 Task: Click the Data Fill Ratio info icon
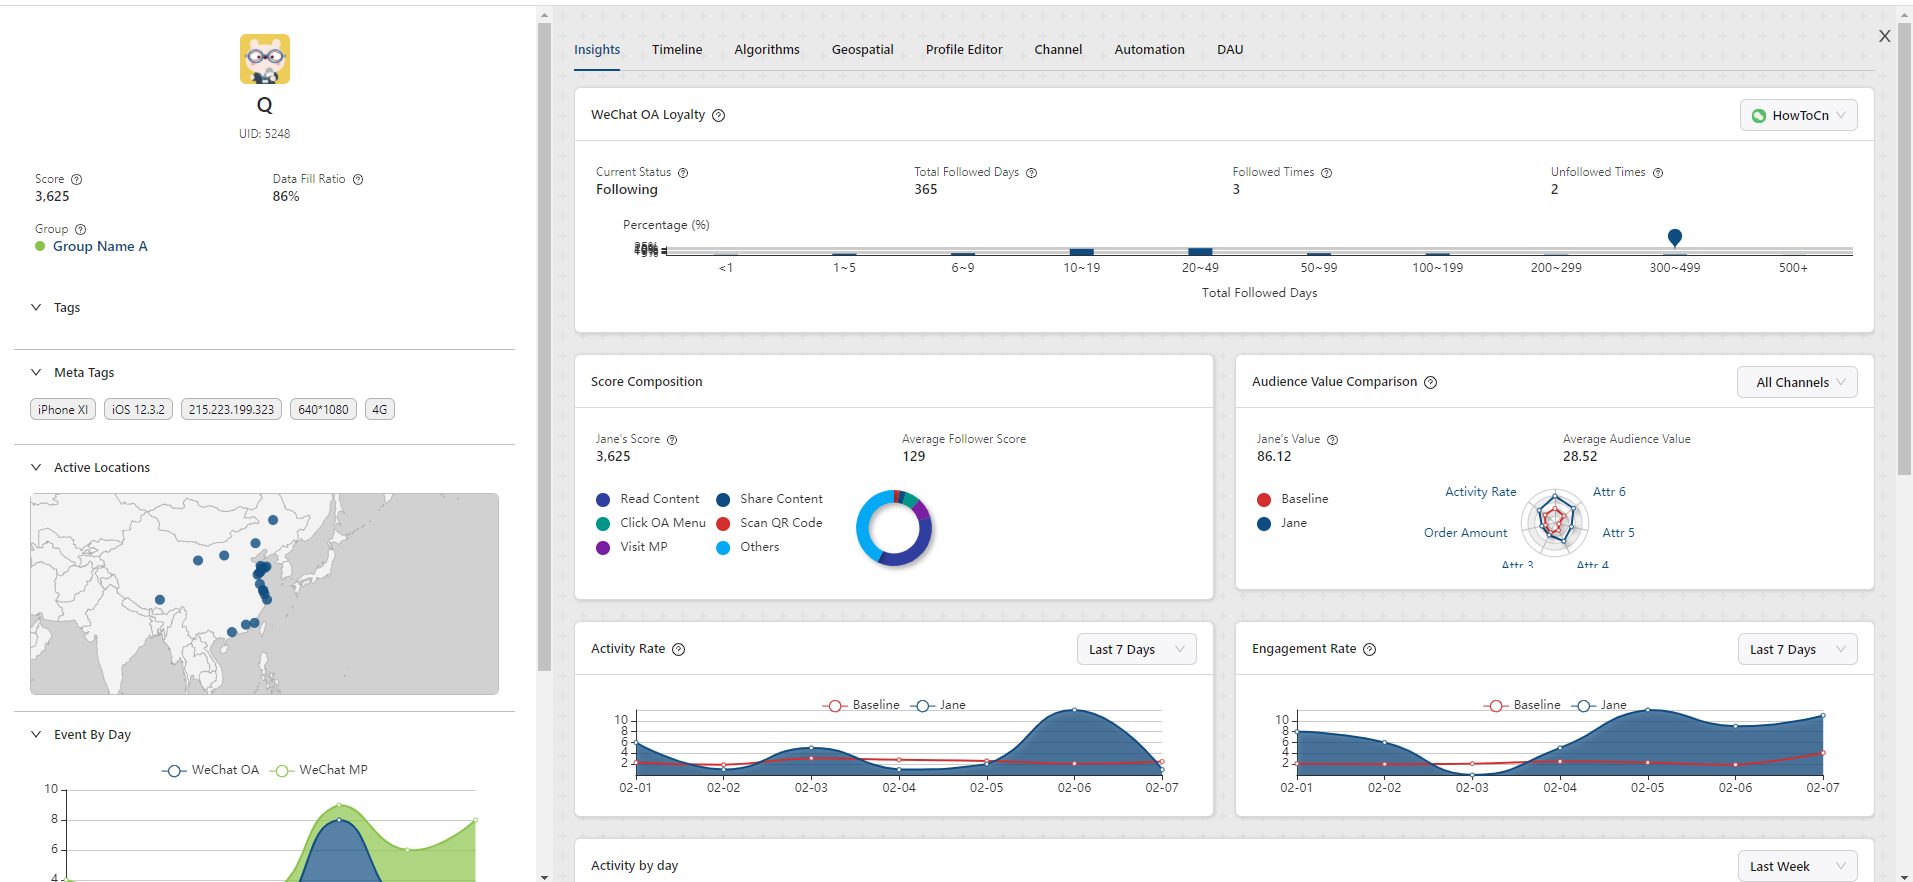point(358,180)
